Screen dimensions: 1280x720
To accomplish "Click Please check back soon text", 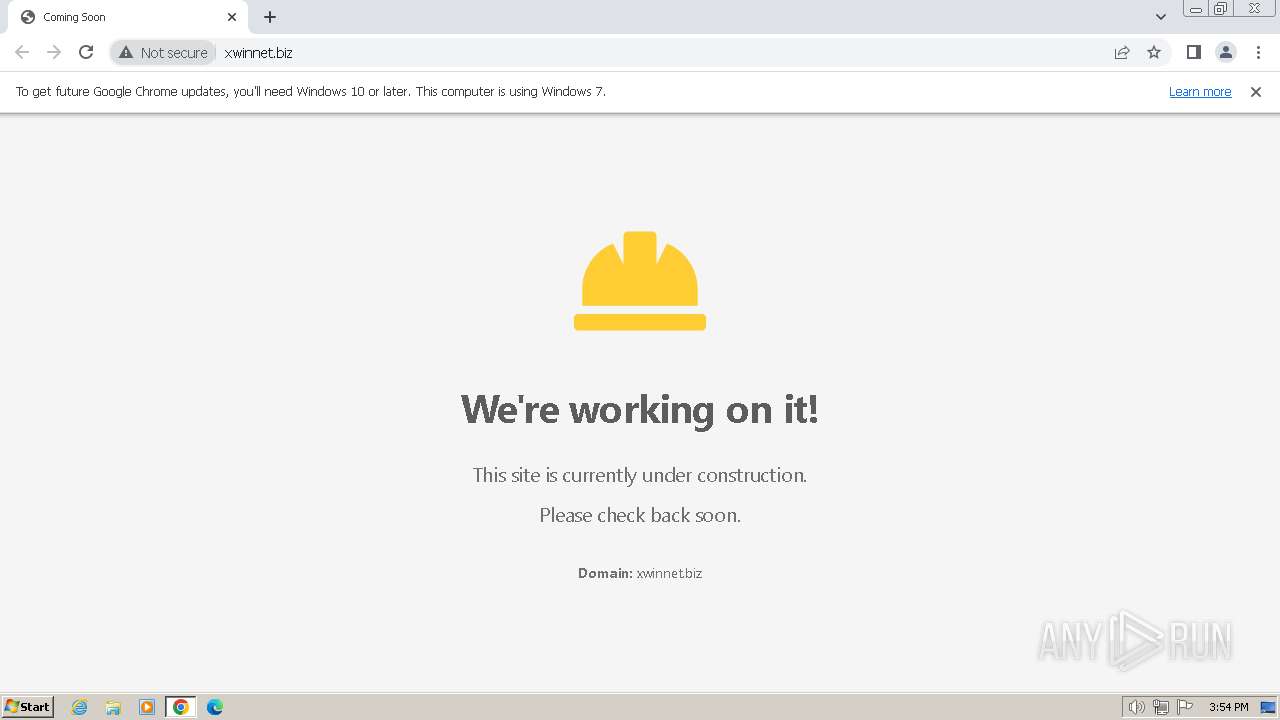I will click(640, 515).
